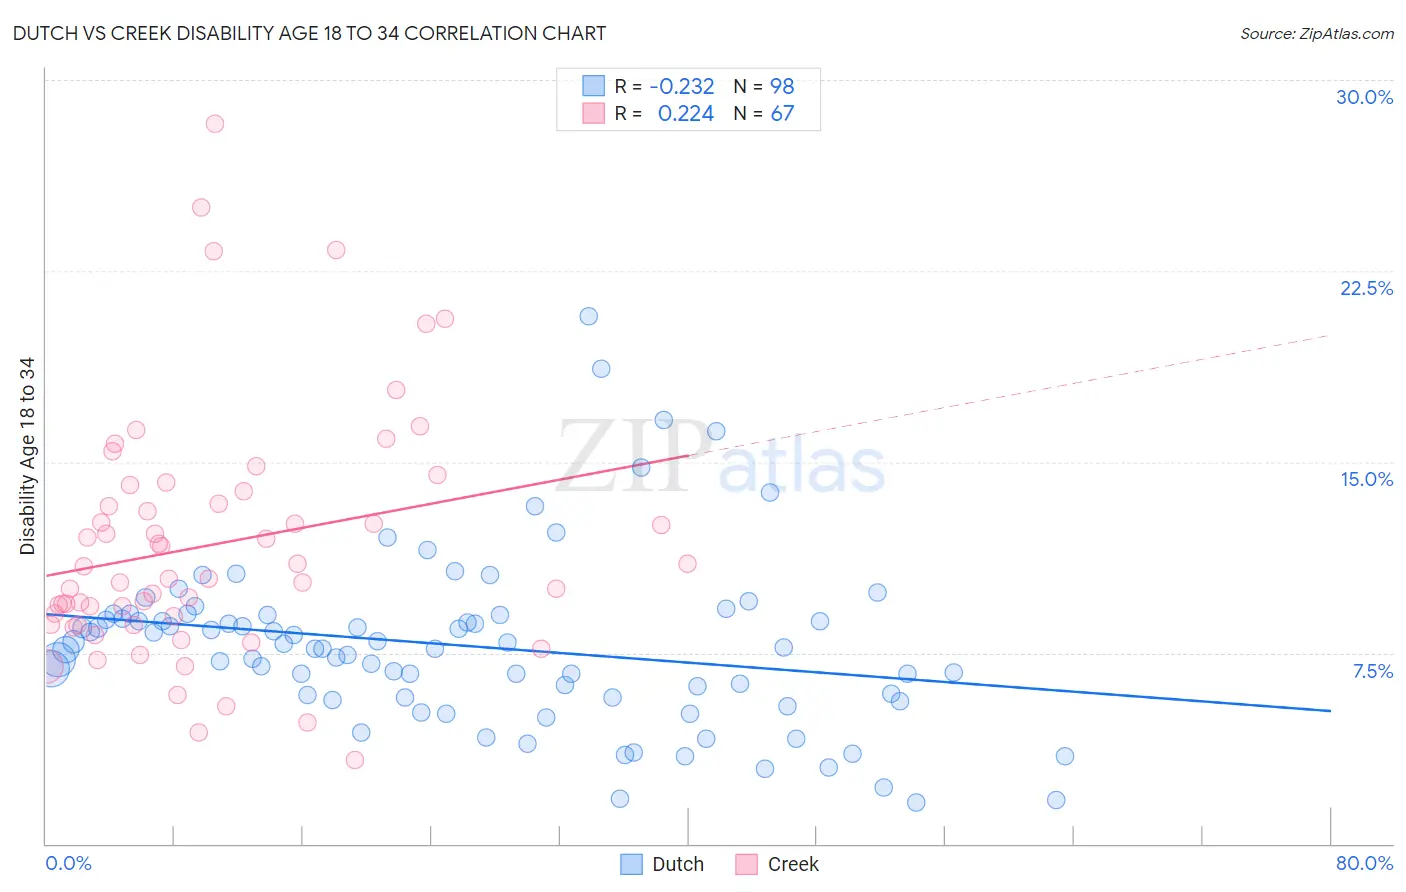1406x892 pixels.
Task: Select the 22.5% y-axis label
Action: 1366,288
